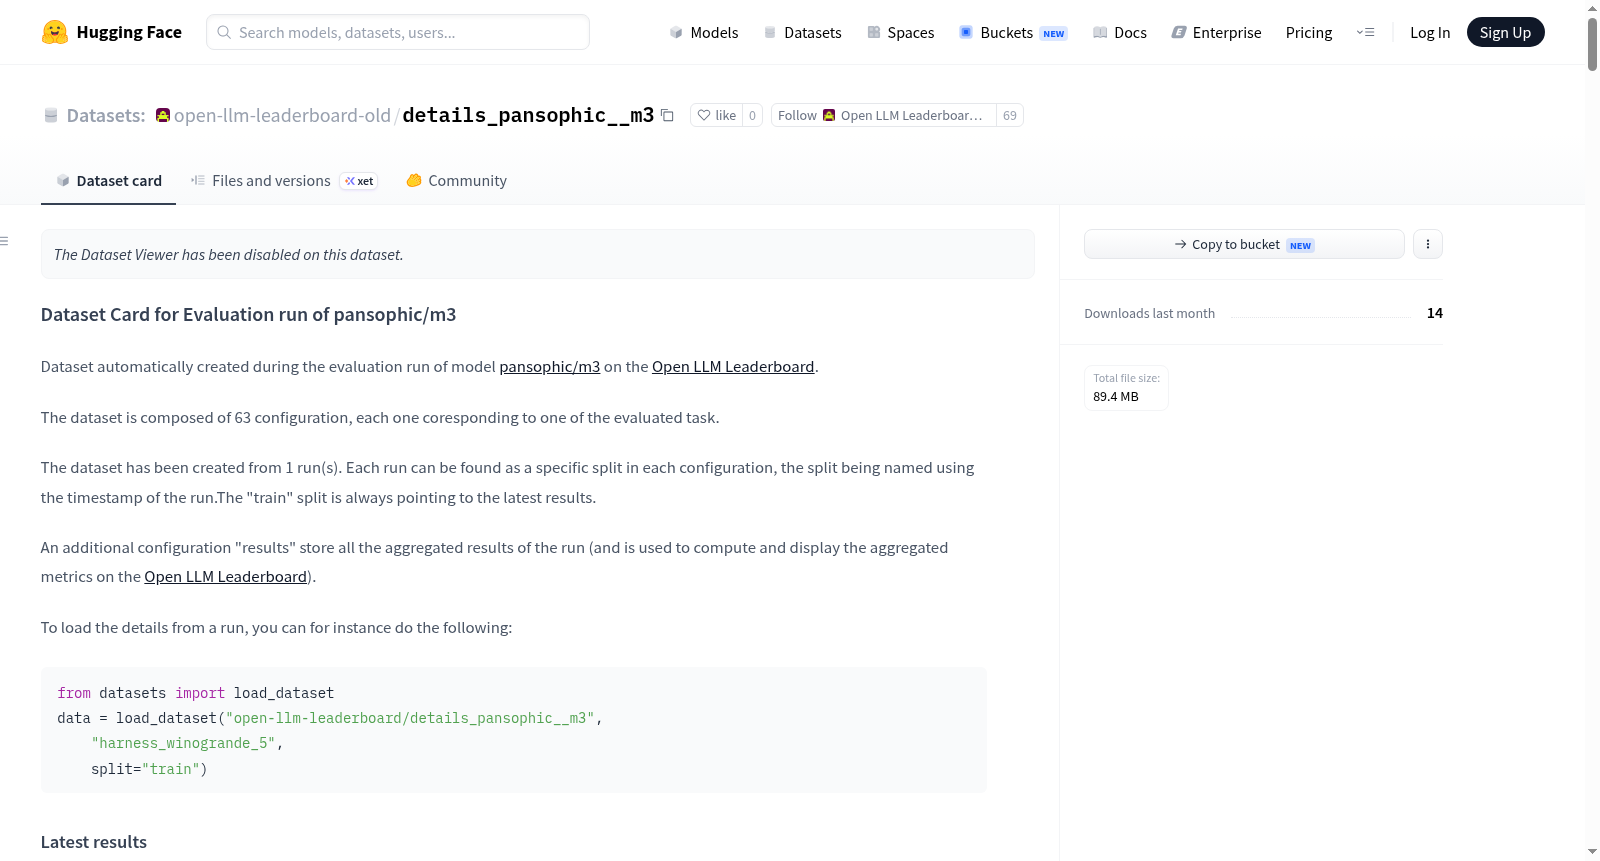Viewport: 1600px width, 861px height.
Task: Switch to Files and versions tab
Action: tap(284, 181)
